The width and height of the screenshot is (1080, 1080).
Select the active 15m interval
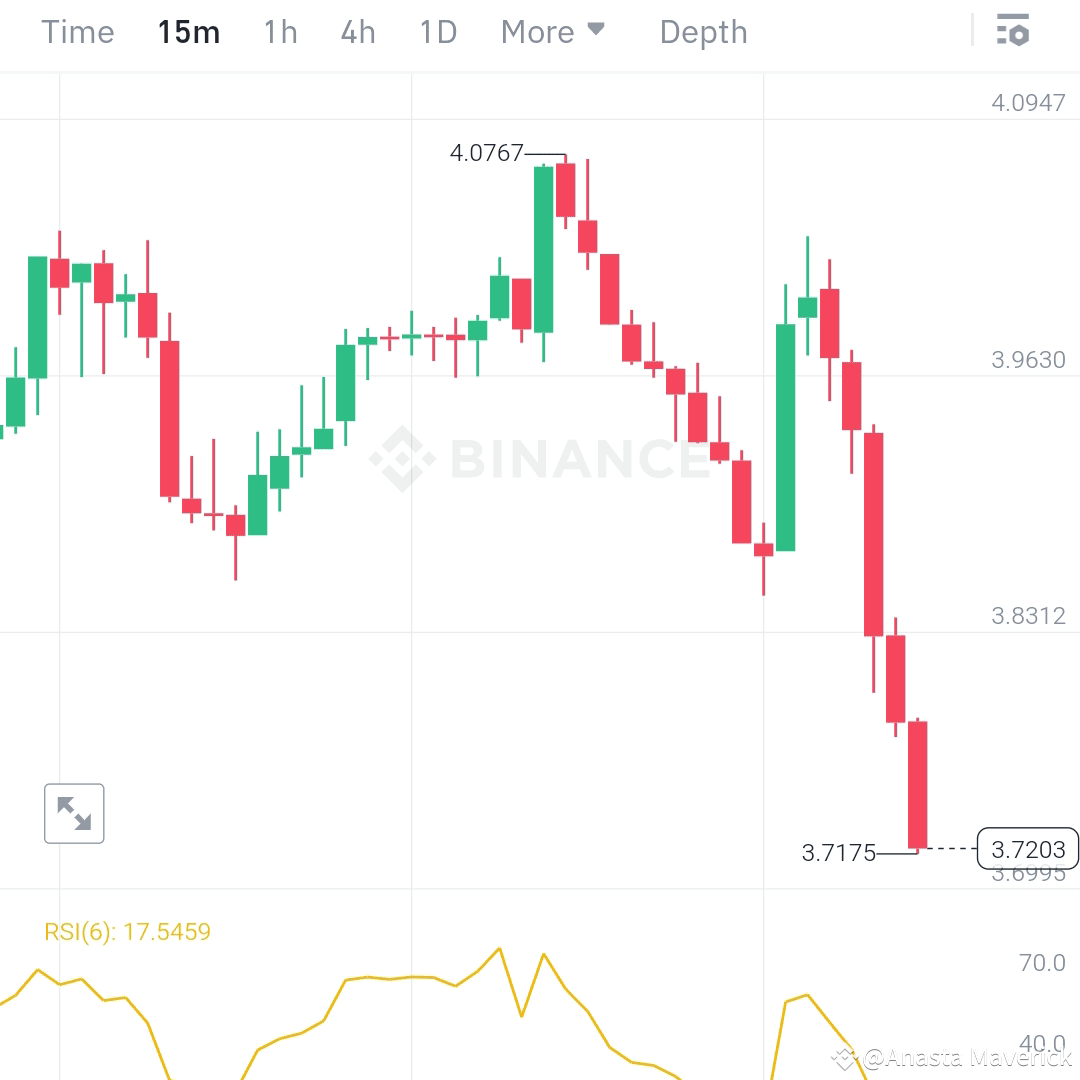pos(189,31)
